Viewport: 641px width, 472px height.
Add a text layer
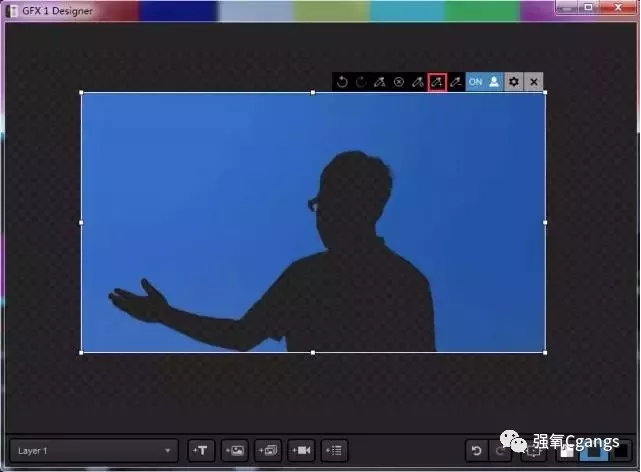(x=201, y=451)
